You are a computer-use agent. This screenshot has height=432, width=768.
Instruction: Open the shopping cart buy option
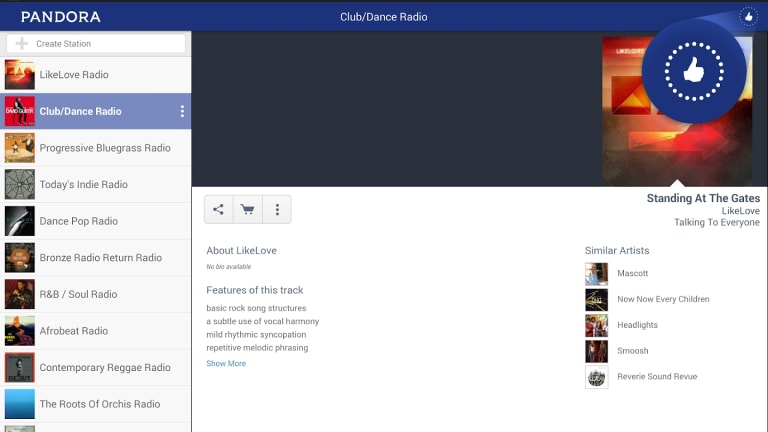247,210
